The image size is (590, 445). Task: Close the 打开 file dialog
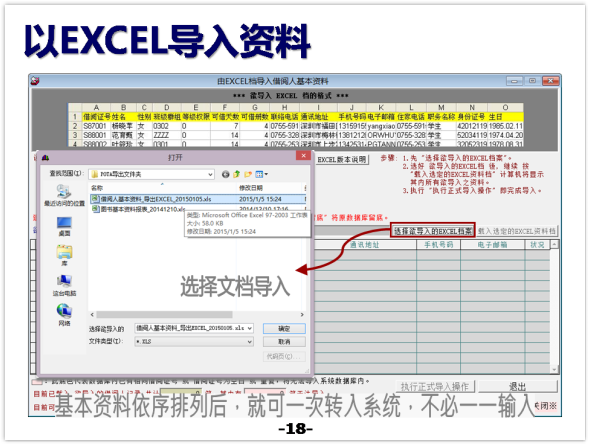pos(303,156)
